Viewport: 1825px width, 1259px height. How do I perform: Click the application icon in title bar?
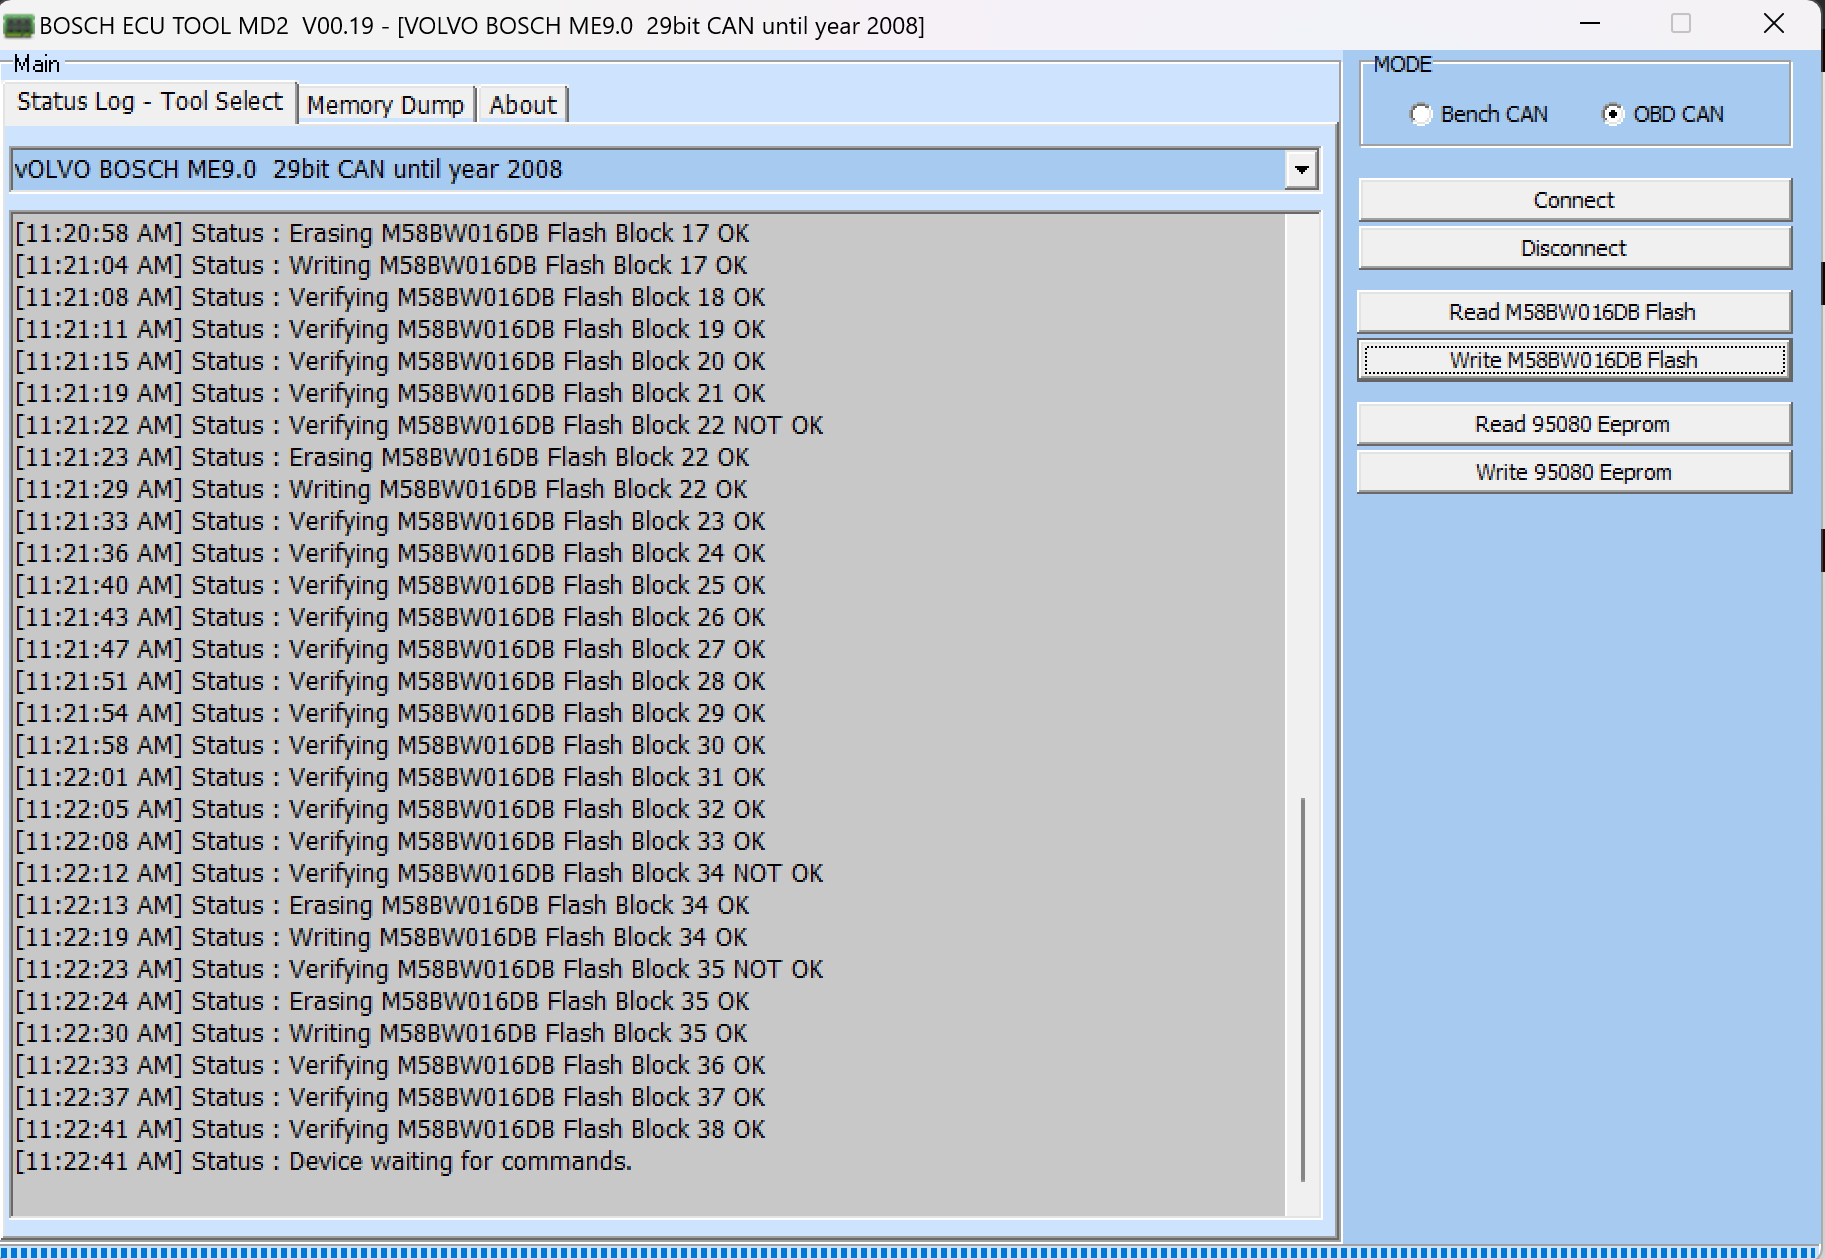point(19,25)
